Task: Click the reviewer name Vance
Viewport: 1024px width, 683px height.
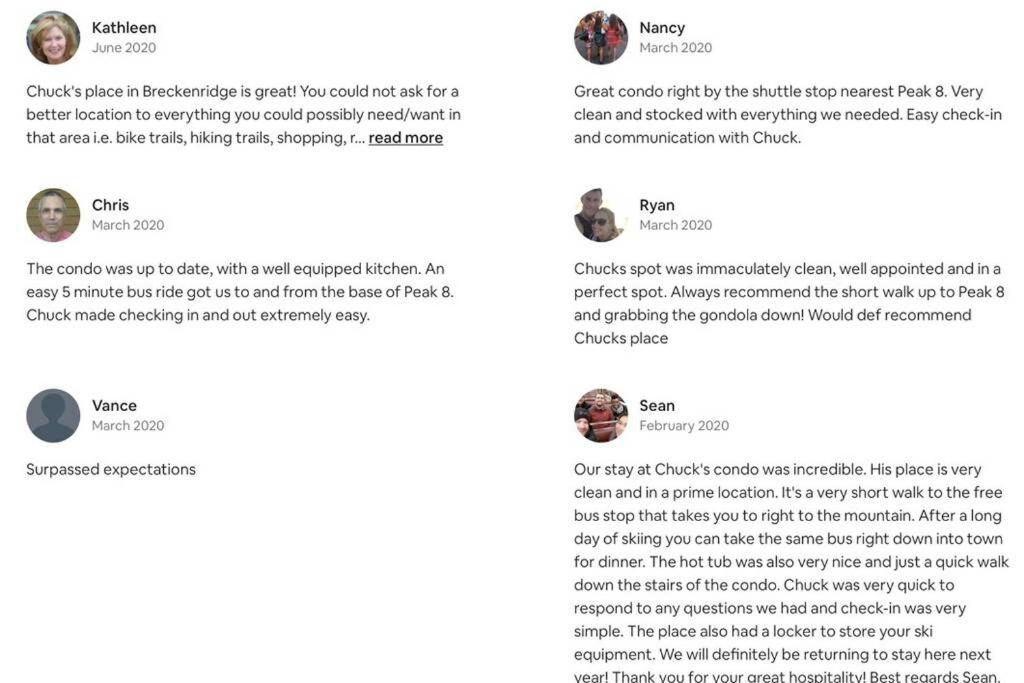Action: point(114,405)
